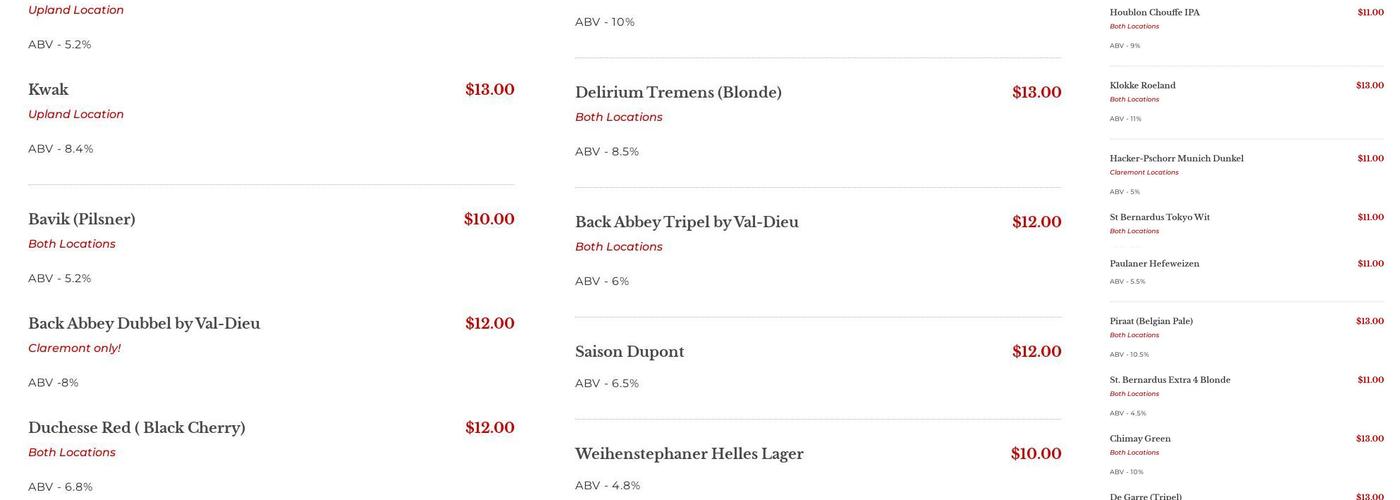Choose the Saison Dupont item
This screenshot has width=1400, height=500.
(629, 352)
